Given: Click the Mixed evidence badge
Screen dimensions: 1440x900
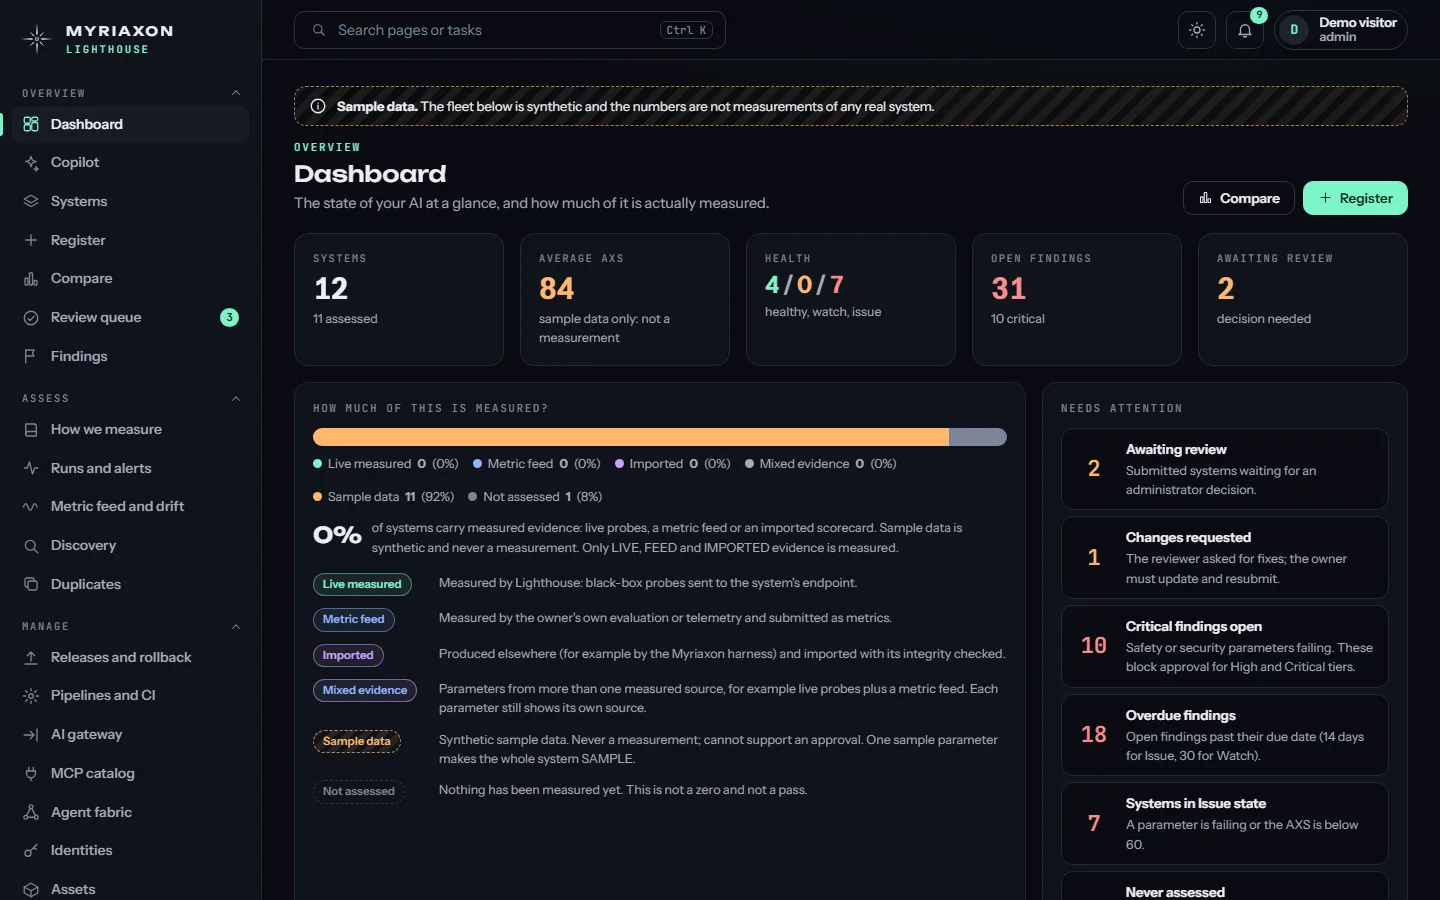Looking at the screenshot, I should (x=365, y=691).
